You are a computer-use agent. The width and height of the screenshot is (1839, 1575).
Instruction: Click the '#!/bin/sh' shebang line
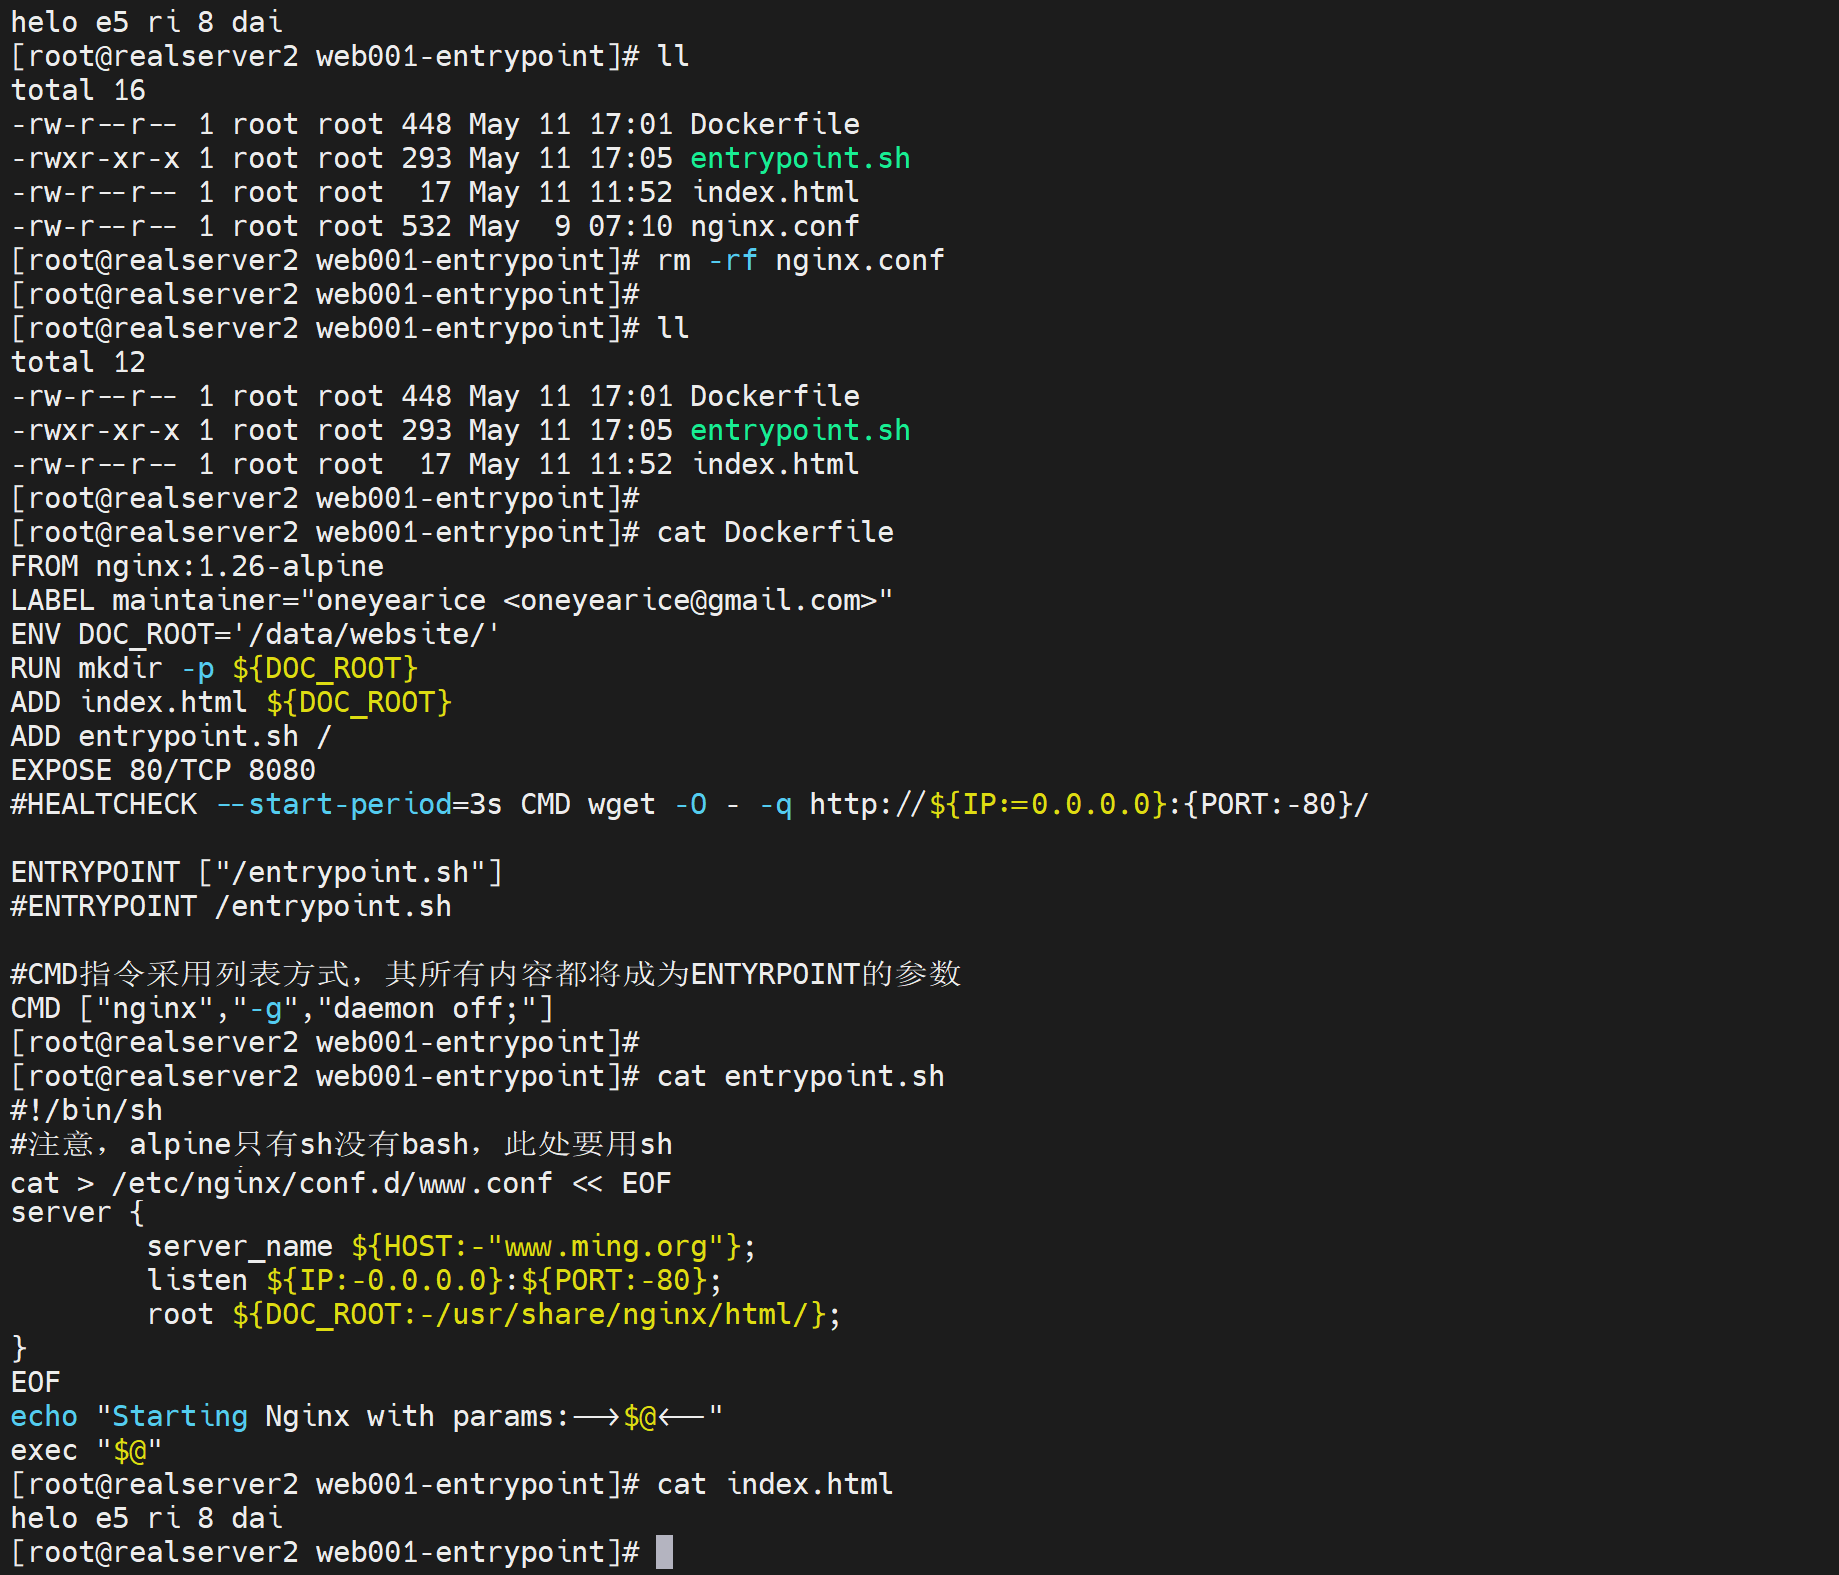click(x=86, y=1110)
